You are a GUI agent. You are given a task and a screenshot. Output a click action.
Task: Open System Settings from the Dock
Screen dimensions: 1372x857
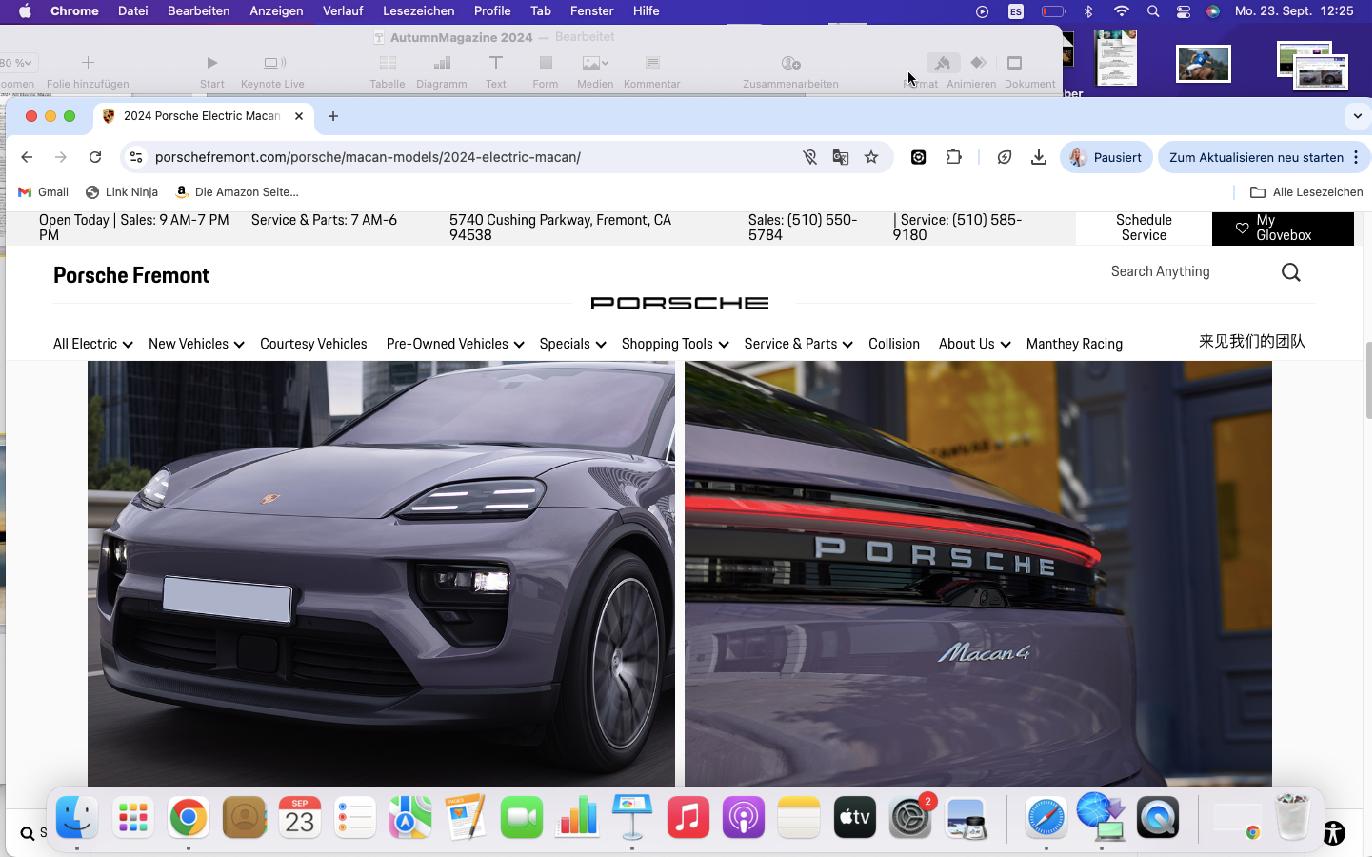pyautogui.click(x=910, y=818)
